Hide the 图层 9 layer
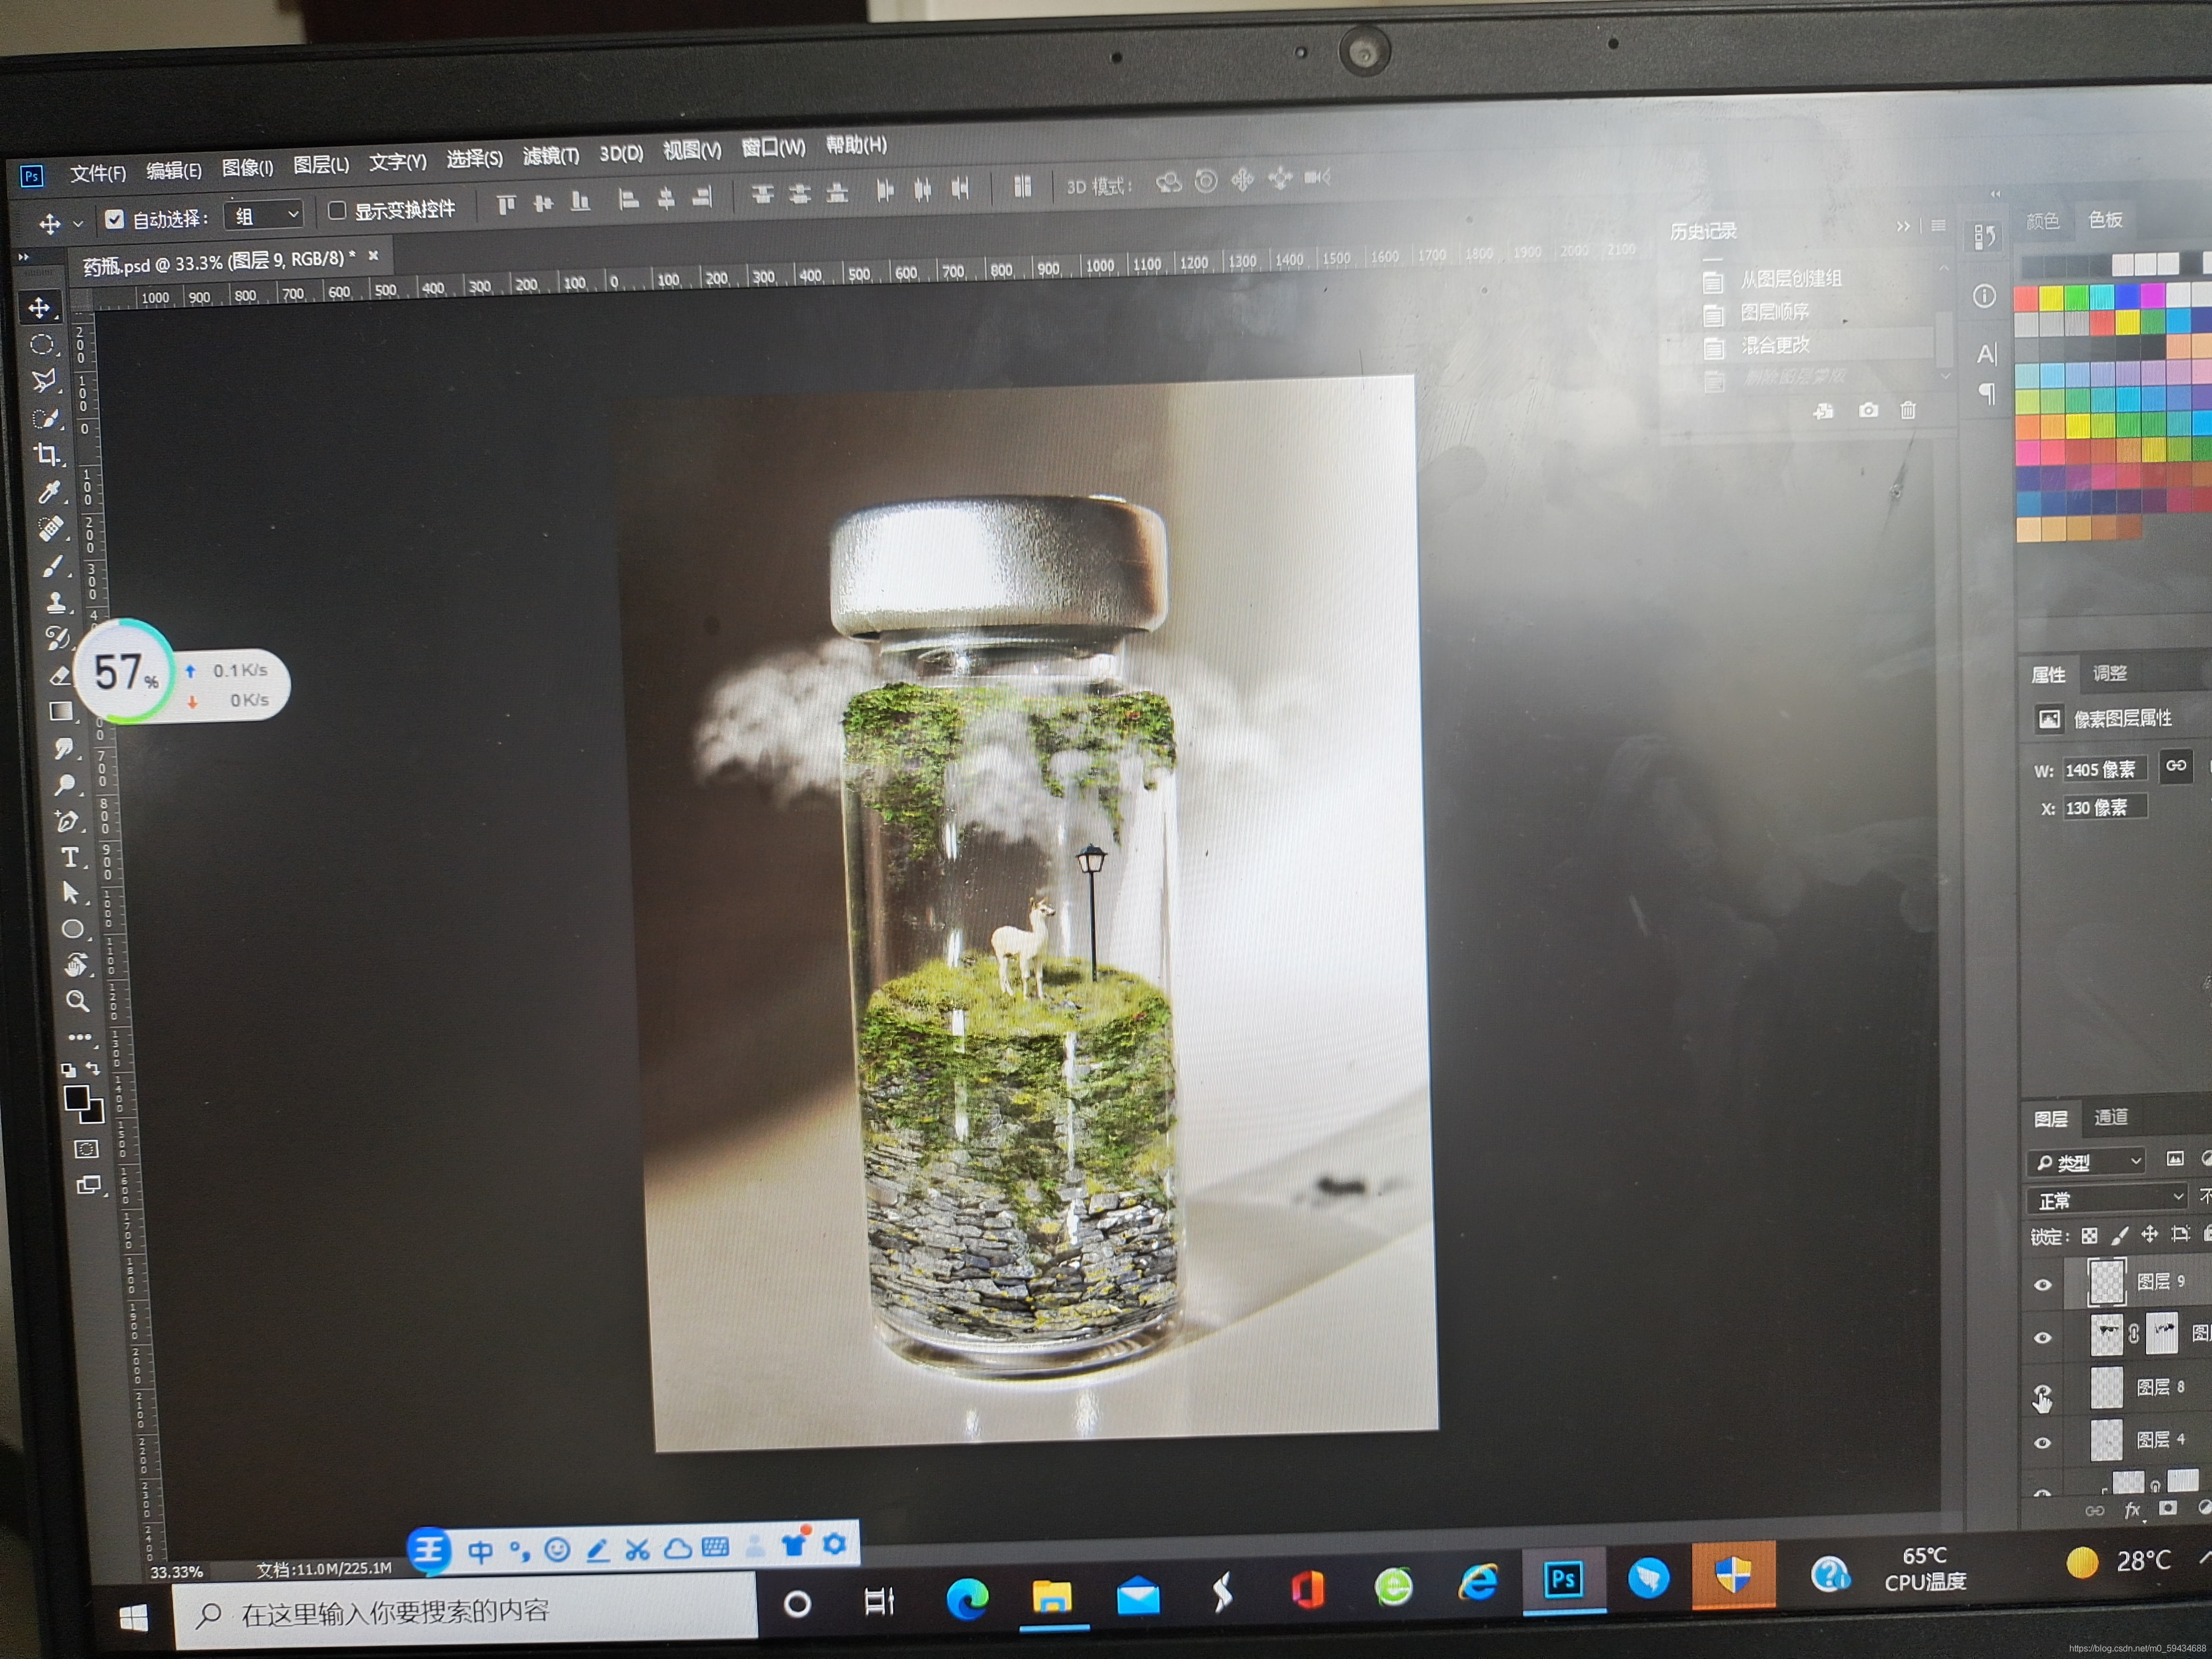Viewport: 2212px width, 1659px height. (2043, 1285)
